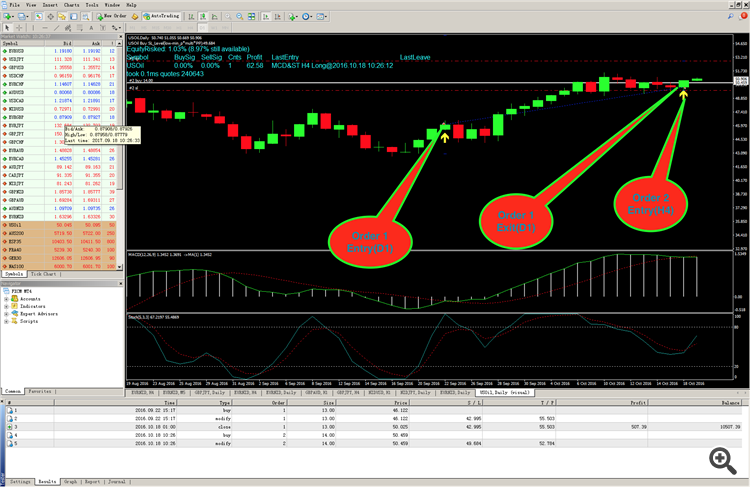
Task: Switch to the Tick Chart tab
Action: (x=44, y=274)
